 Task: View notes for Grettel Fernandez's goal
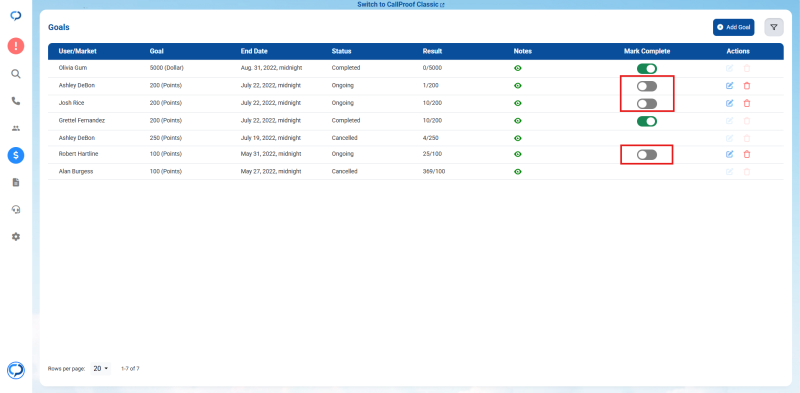point(518,121)
